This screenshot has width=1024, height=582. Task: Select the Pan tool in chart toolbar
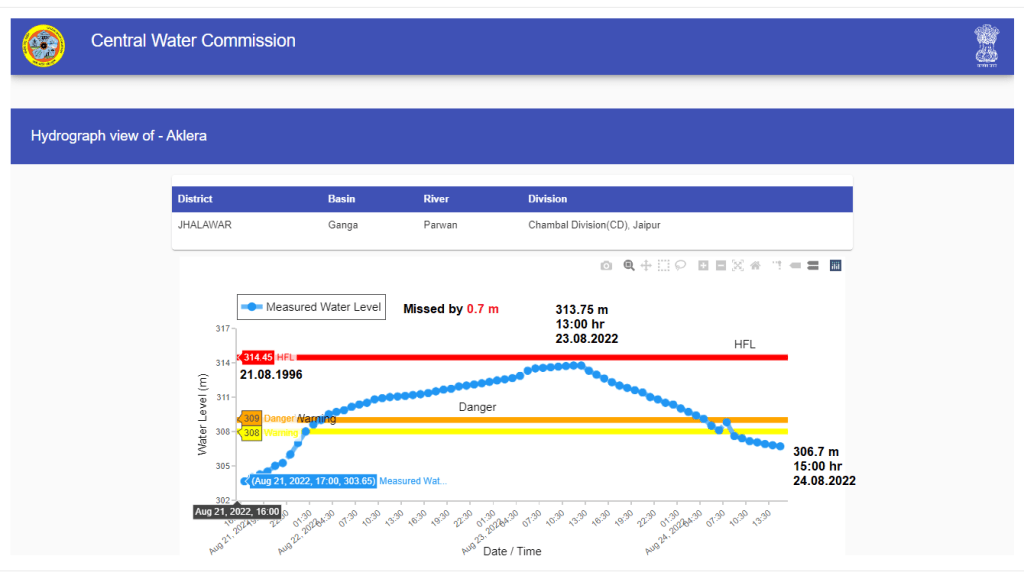tap(646, 266)
